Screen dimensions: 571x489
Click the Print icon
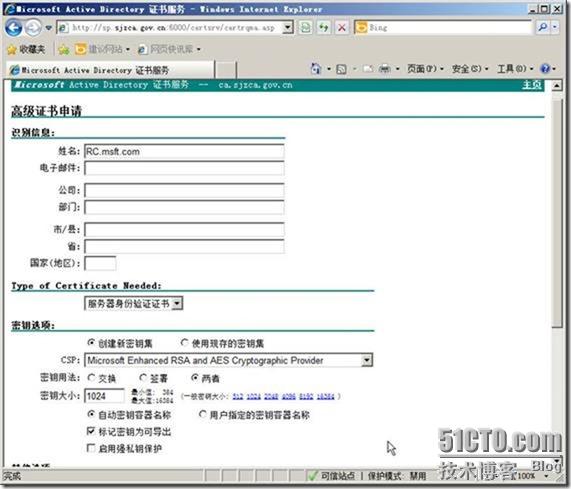(385, 68)
